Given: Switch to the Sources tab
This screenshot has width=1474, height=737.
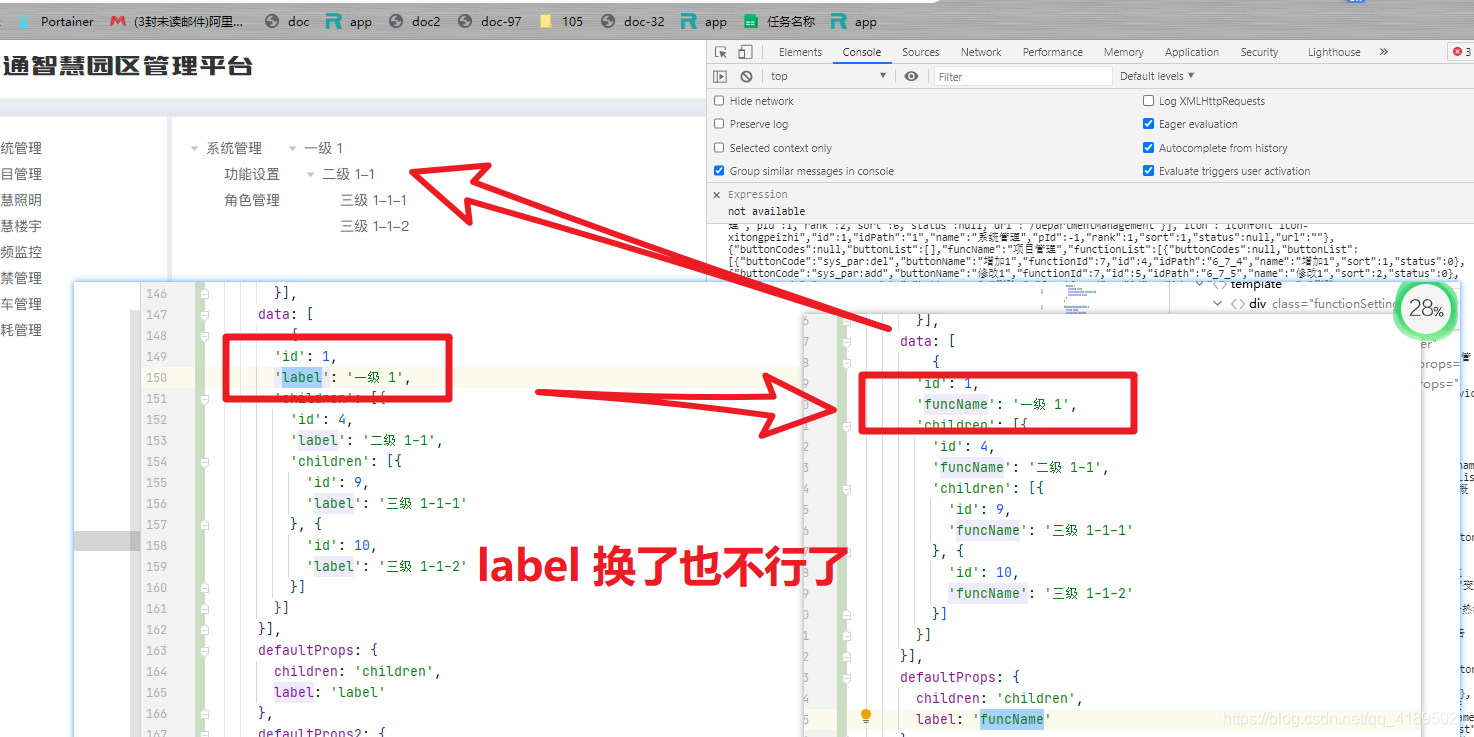Looking at the screenshot, I should pos(920,52).
